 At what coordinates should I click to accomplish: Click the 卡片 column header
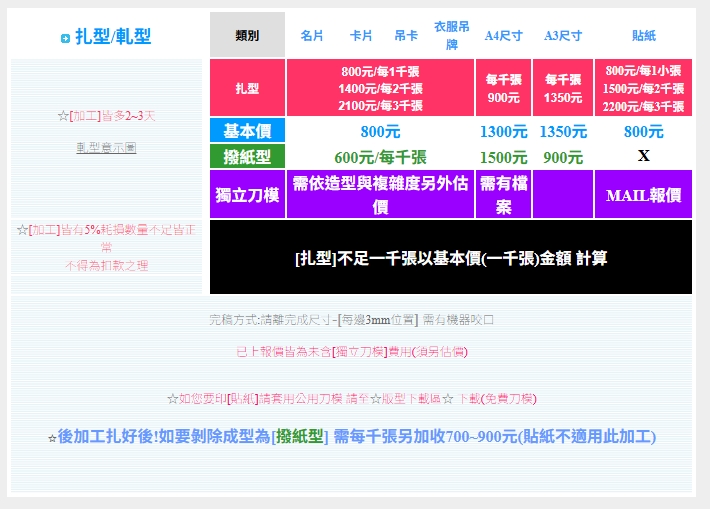(x=361, y=35)
